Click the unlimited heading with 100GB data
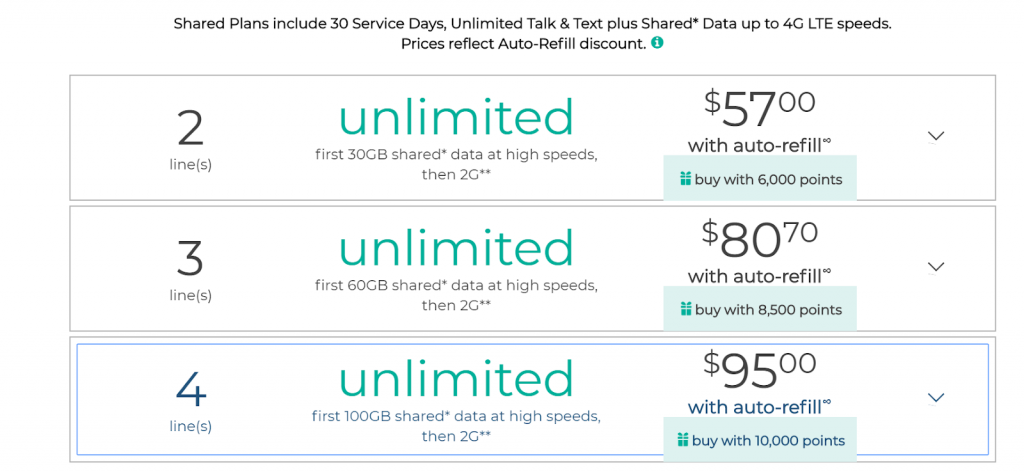 point(456,379)
